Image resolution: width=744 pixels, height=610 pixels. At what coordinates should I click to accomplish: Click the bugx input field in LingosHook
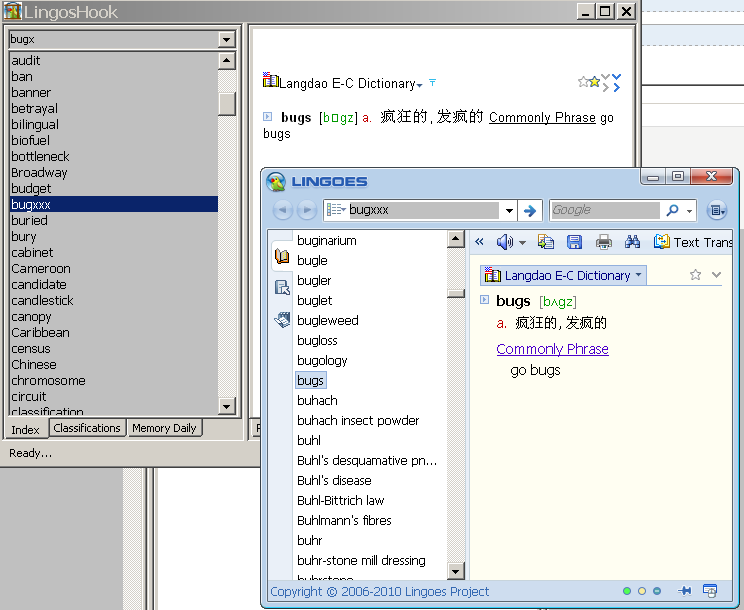[113, 39]
